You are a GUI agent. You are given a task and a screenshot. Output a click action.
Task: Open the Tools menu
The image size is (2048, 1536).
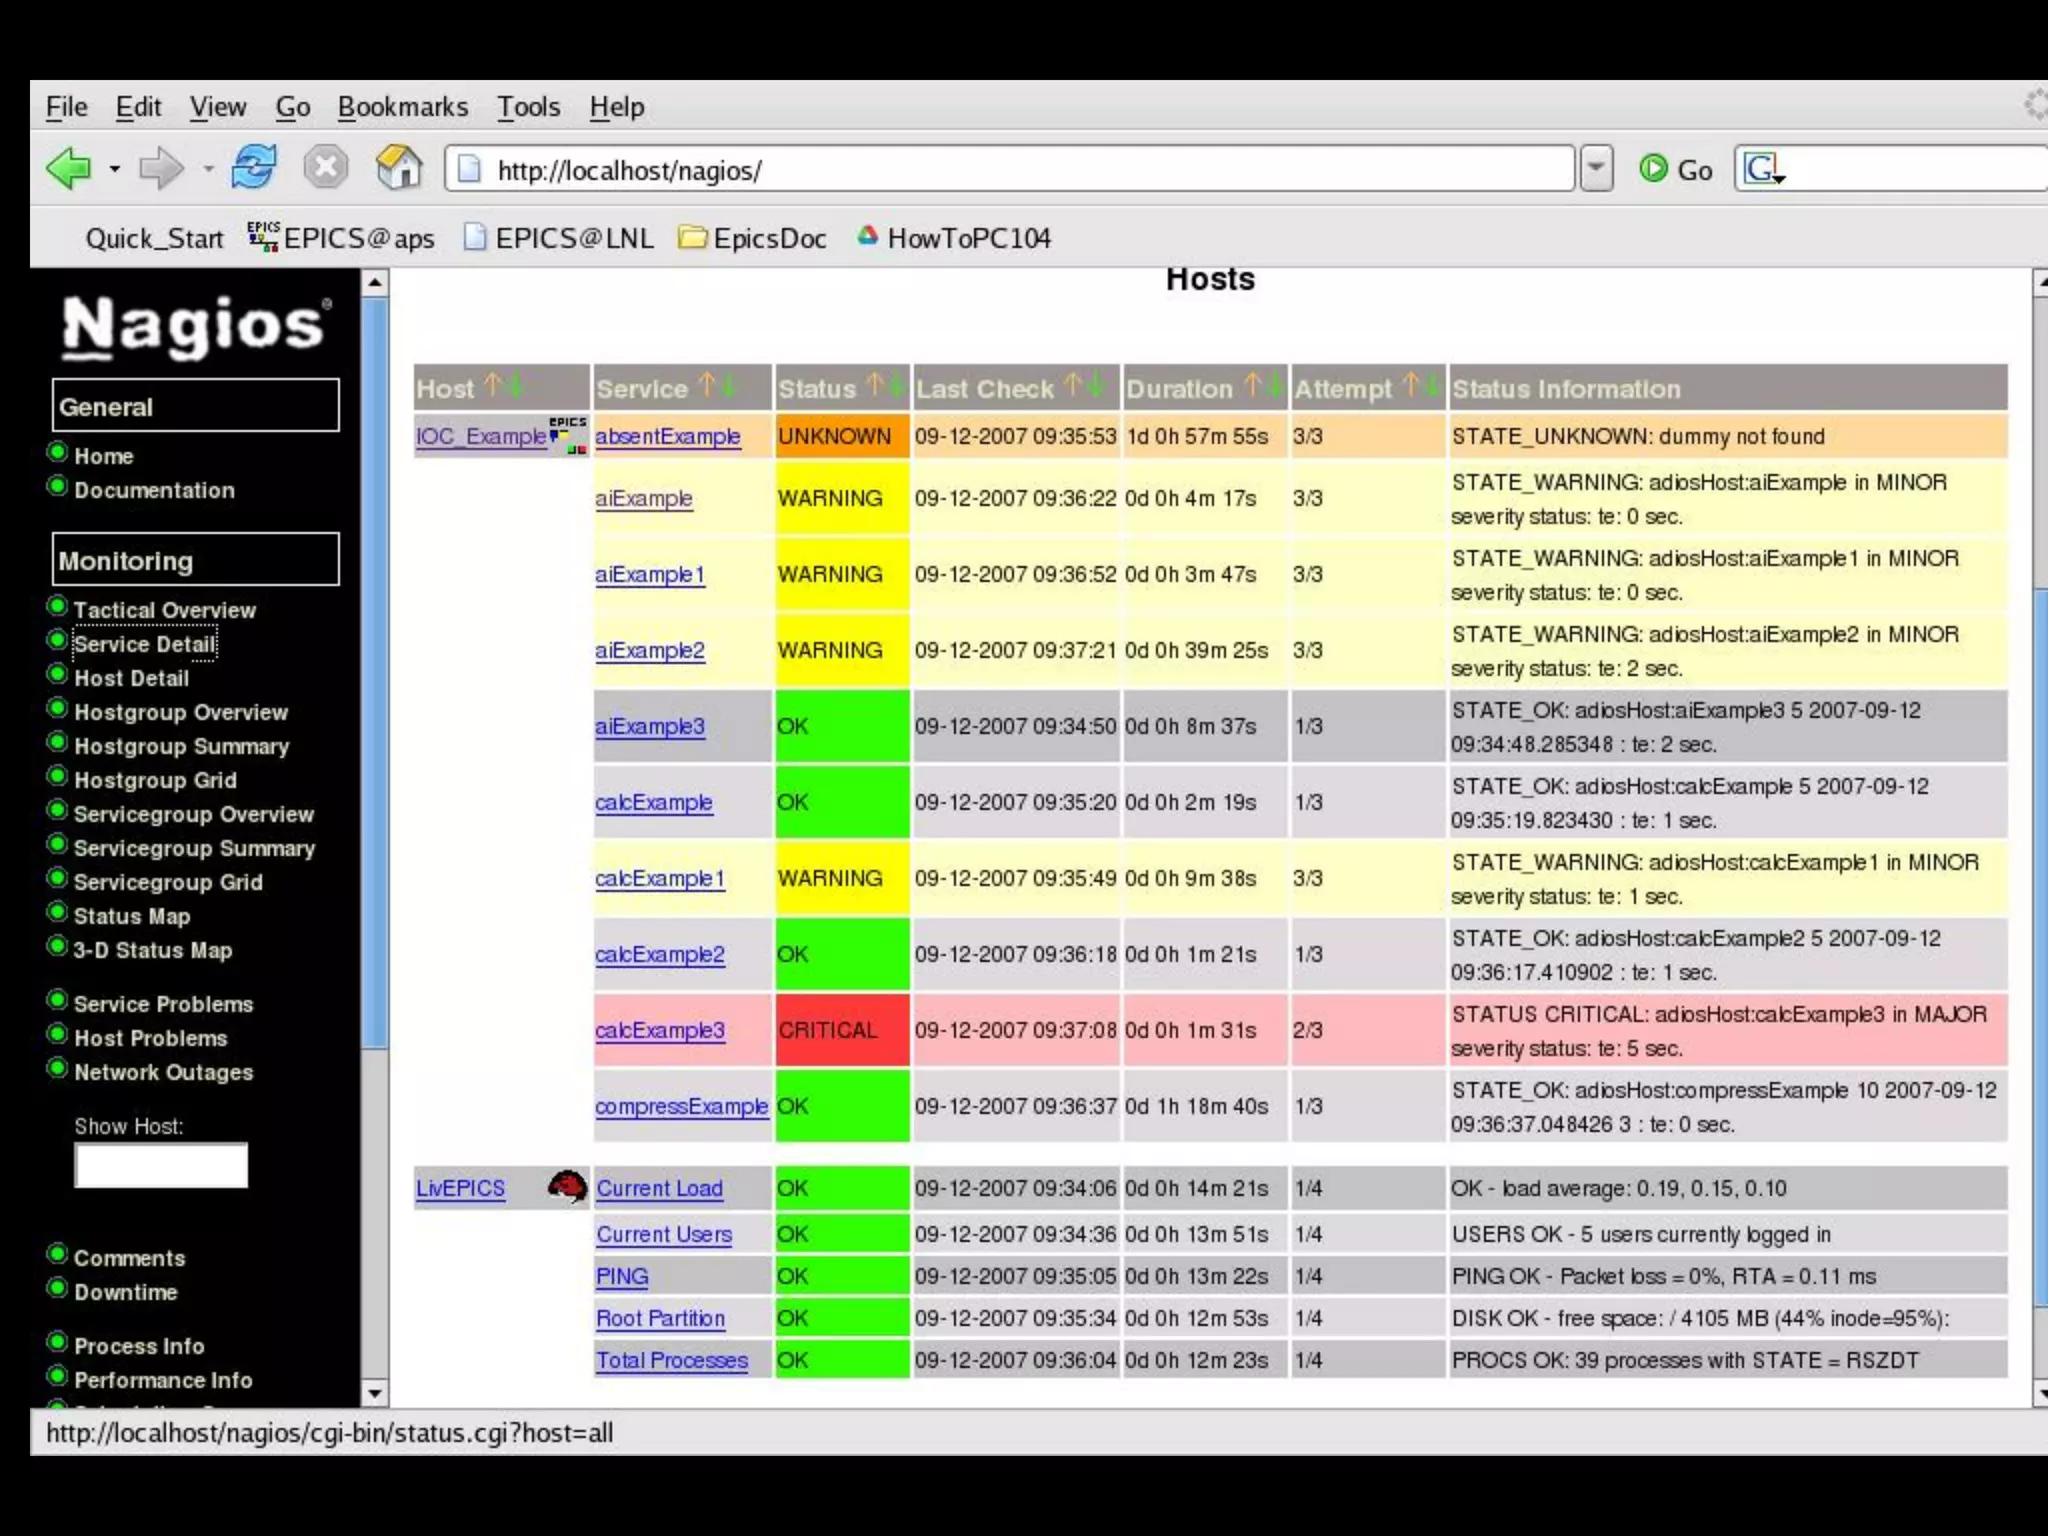528,107
